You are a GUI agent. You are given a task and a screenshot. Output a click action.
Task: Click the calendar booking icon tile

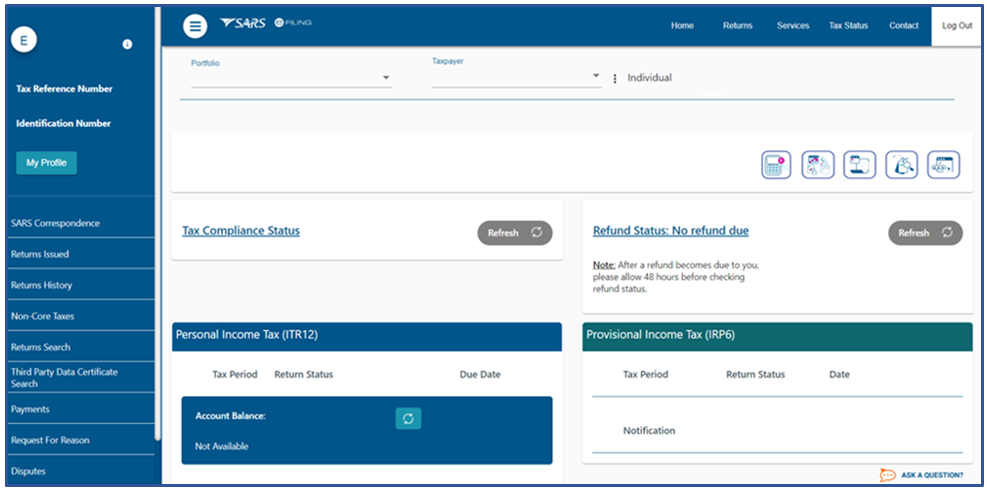point(860,165)
